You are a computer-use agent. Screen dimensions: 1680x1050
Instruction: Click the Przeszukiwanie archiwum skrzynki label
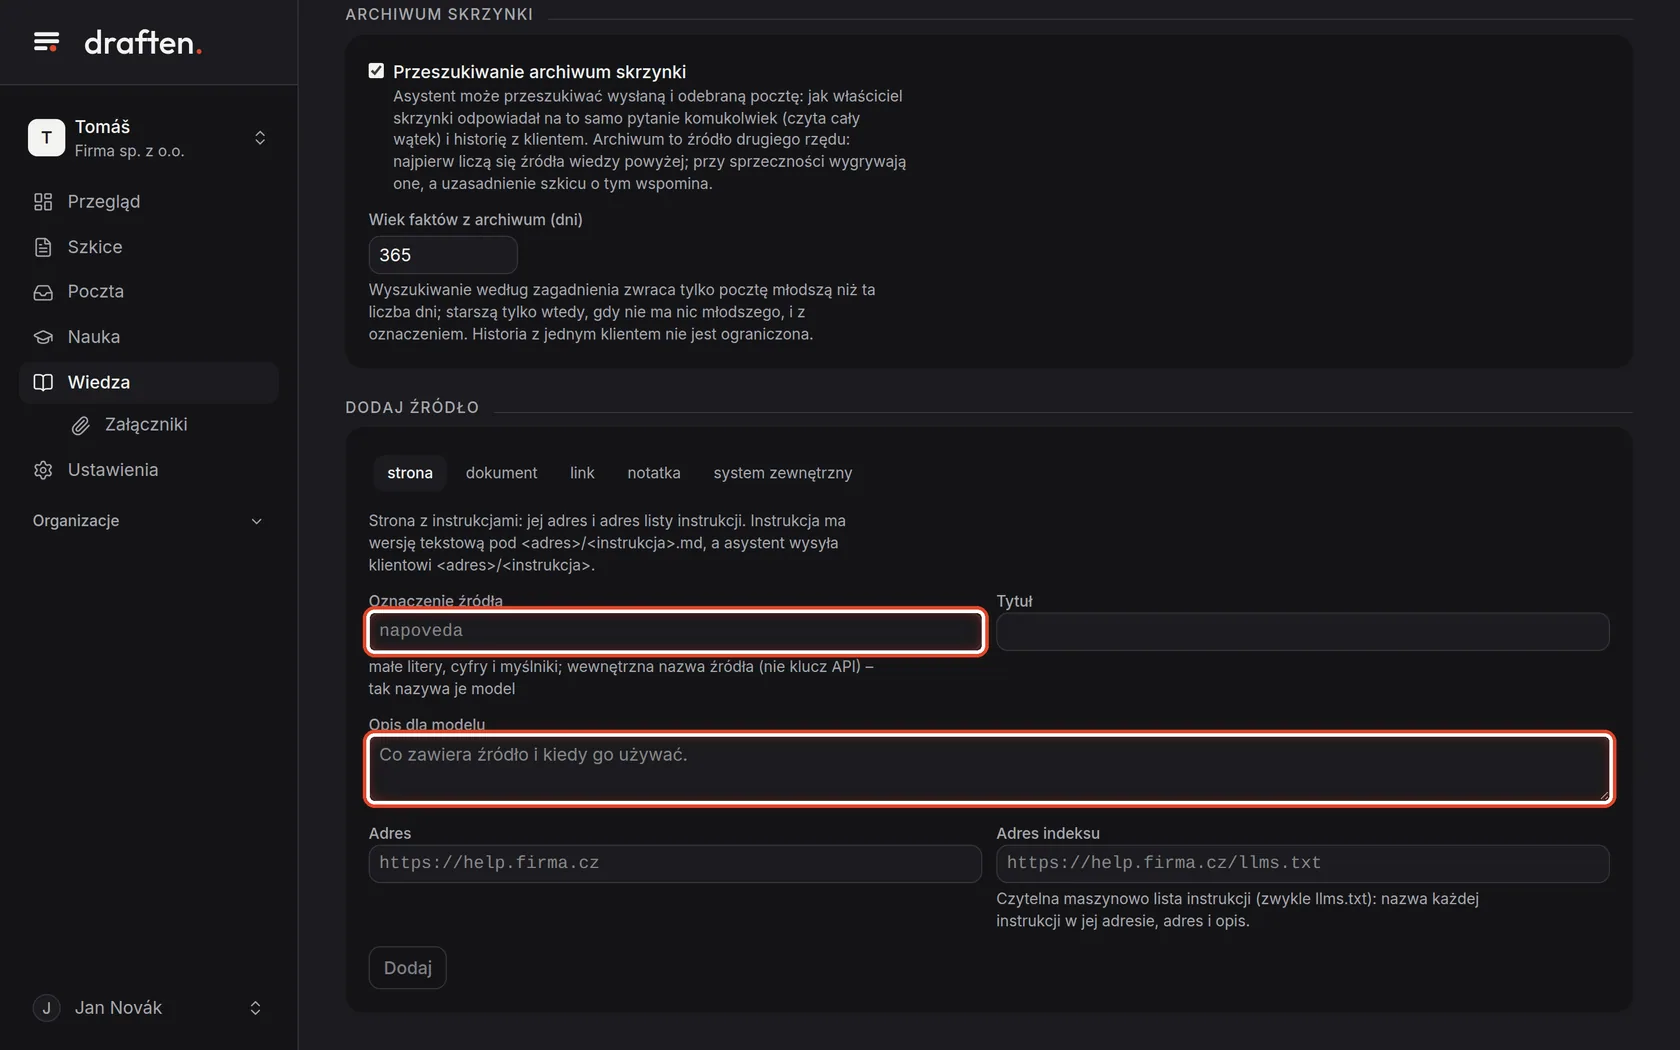[539, 72]
